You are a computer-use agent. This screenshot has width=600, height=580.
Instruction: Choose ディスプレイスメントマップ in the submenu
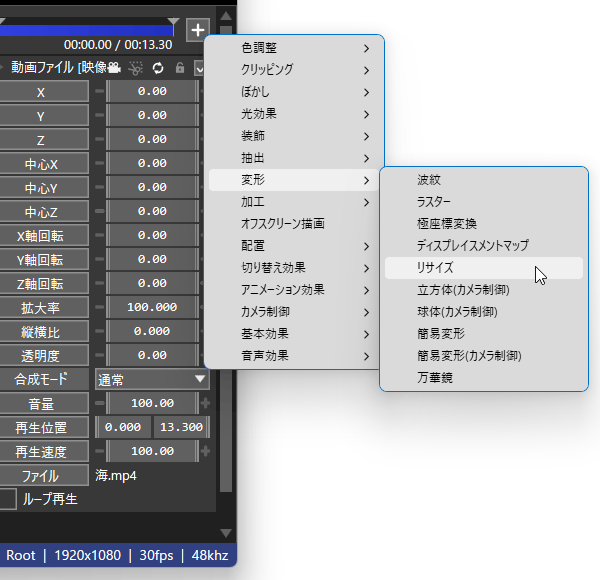(x=484, y=246)
